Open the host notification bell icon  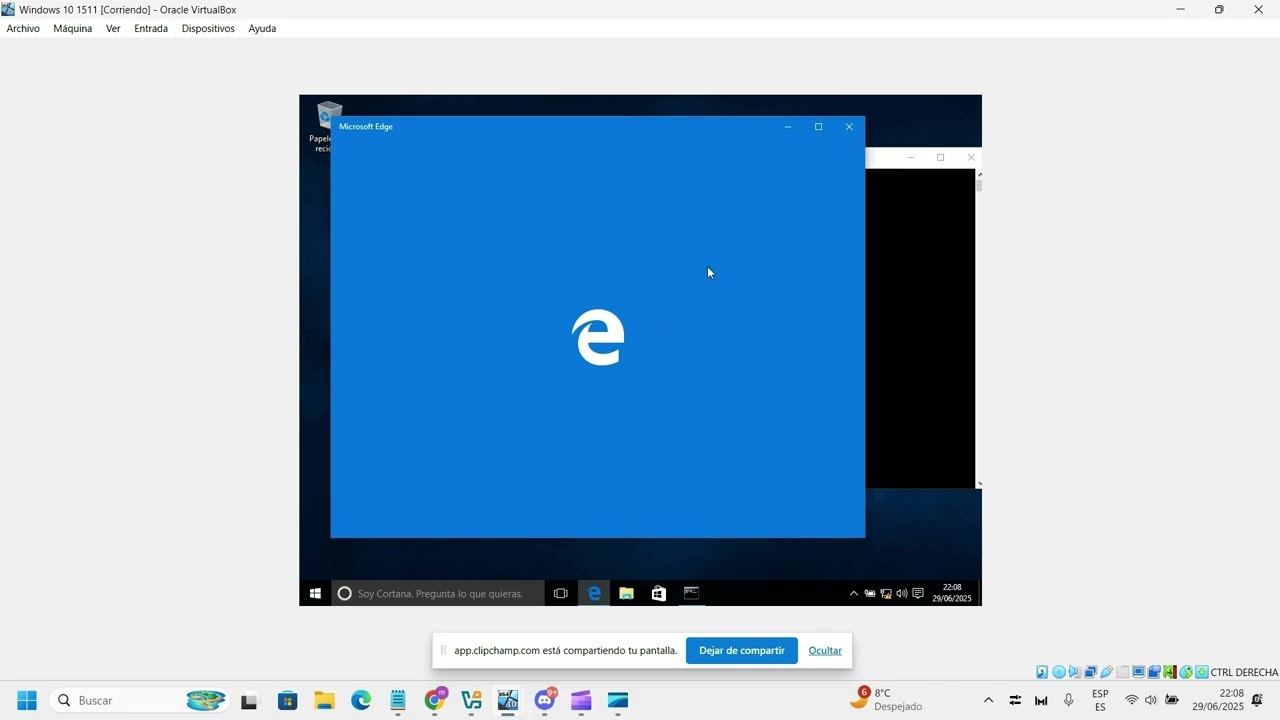(1258, 700)
